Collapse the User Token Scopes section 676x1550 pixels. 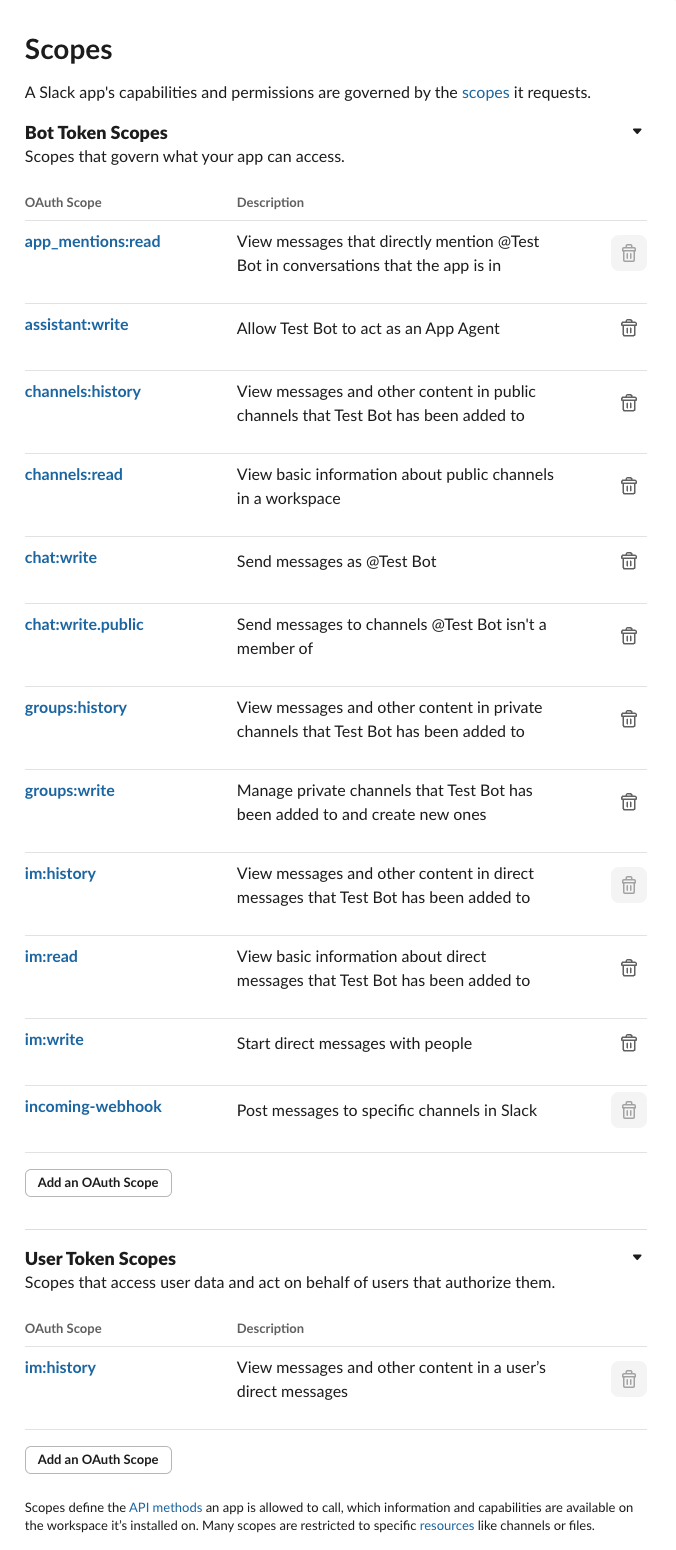[x=637, y=1258]
